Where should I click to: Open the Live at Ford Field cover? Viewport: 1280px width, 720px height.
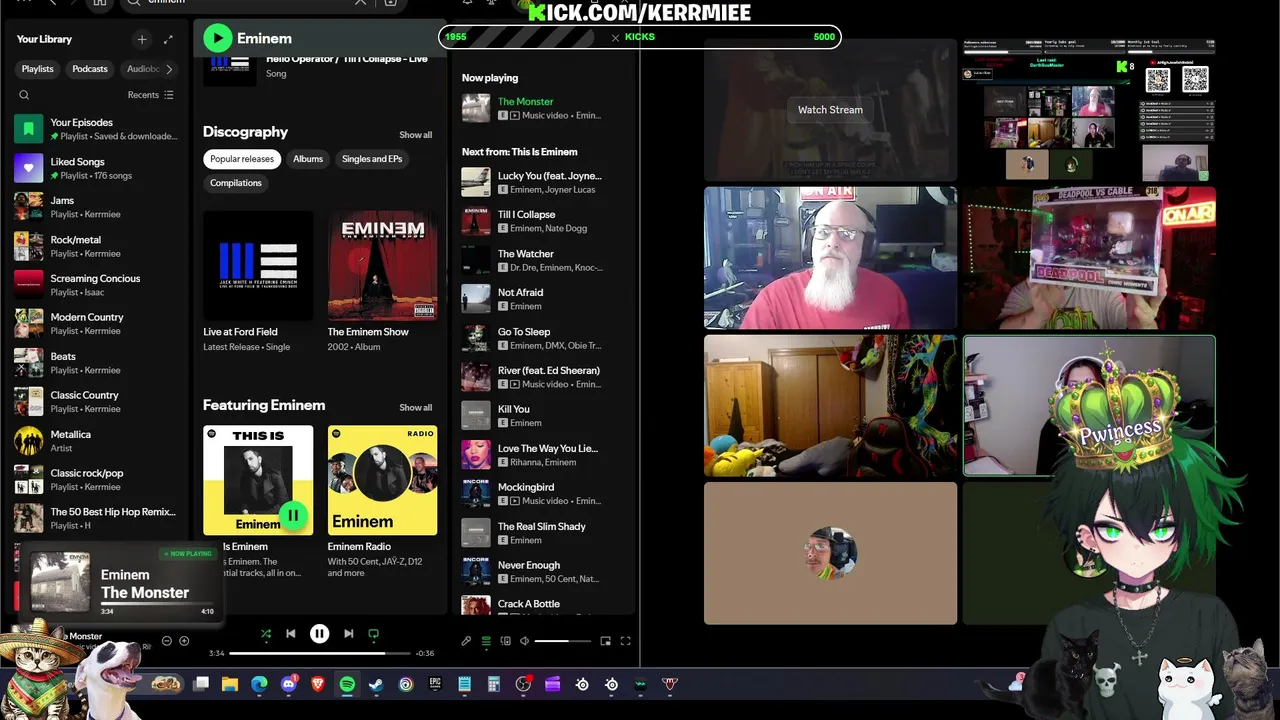pos(258,265)
